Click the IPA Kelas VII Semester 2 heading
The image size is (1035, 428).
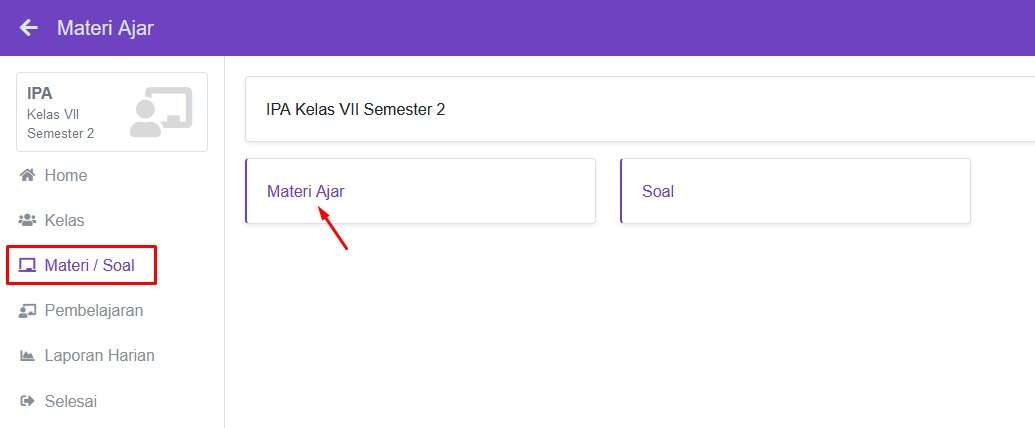355,109
